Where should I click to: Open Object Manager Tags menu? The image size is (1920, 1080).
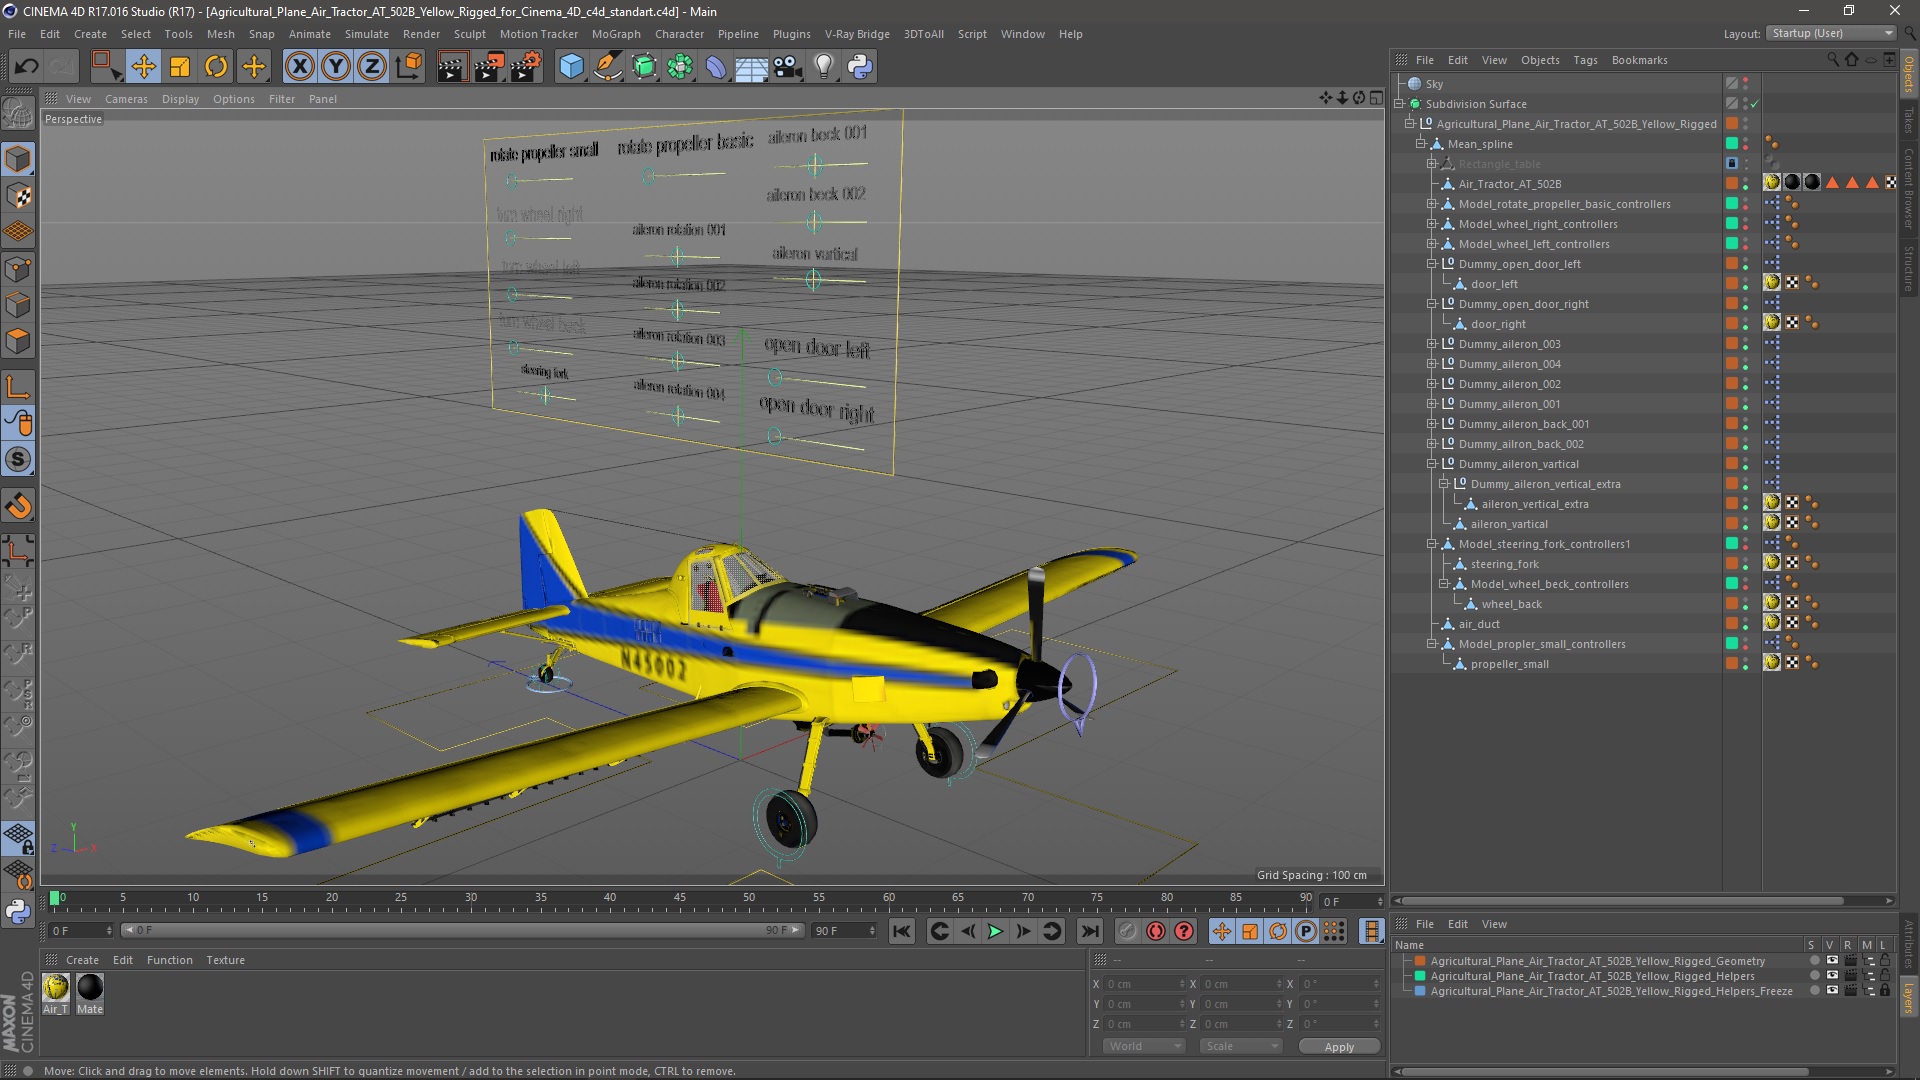click(1585, 60)
